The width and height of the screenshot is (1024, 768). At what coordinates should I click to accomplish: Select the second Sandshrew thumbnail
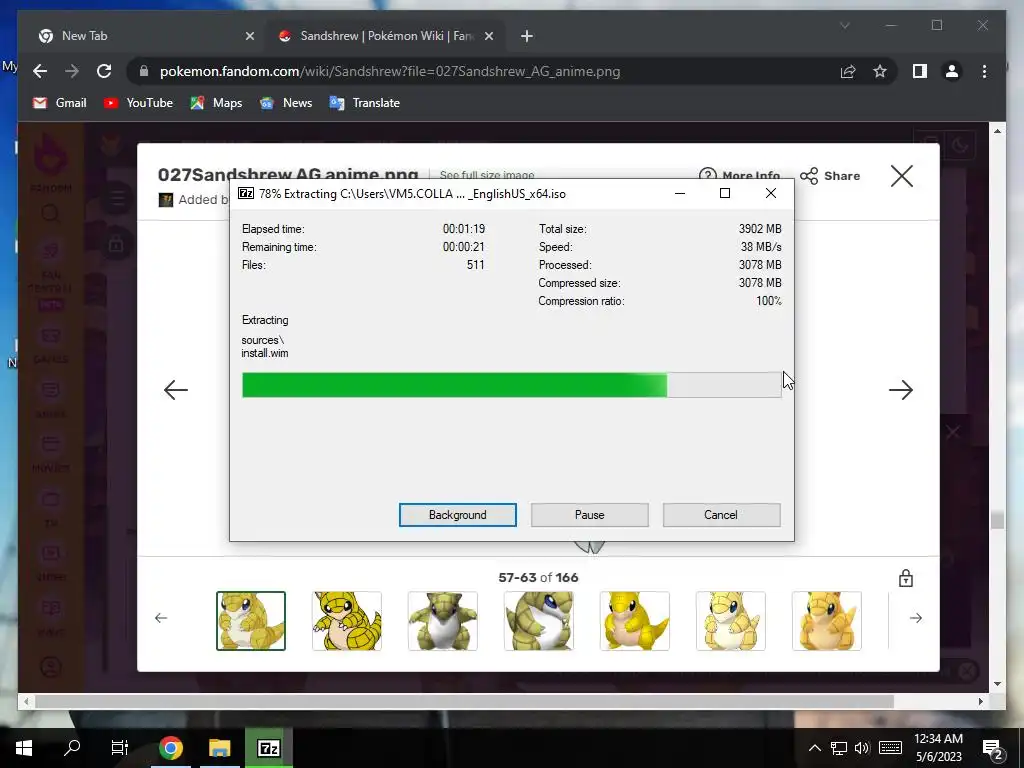click(347, 621)
